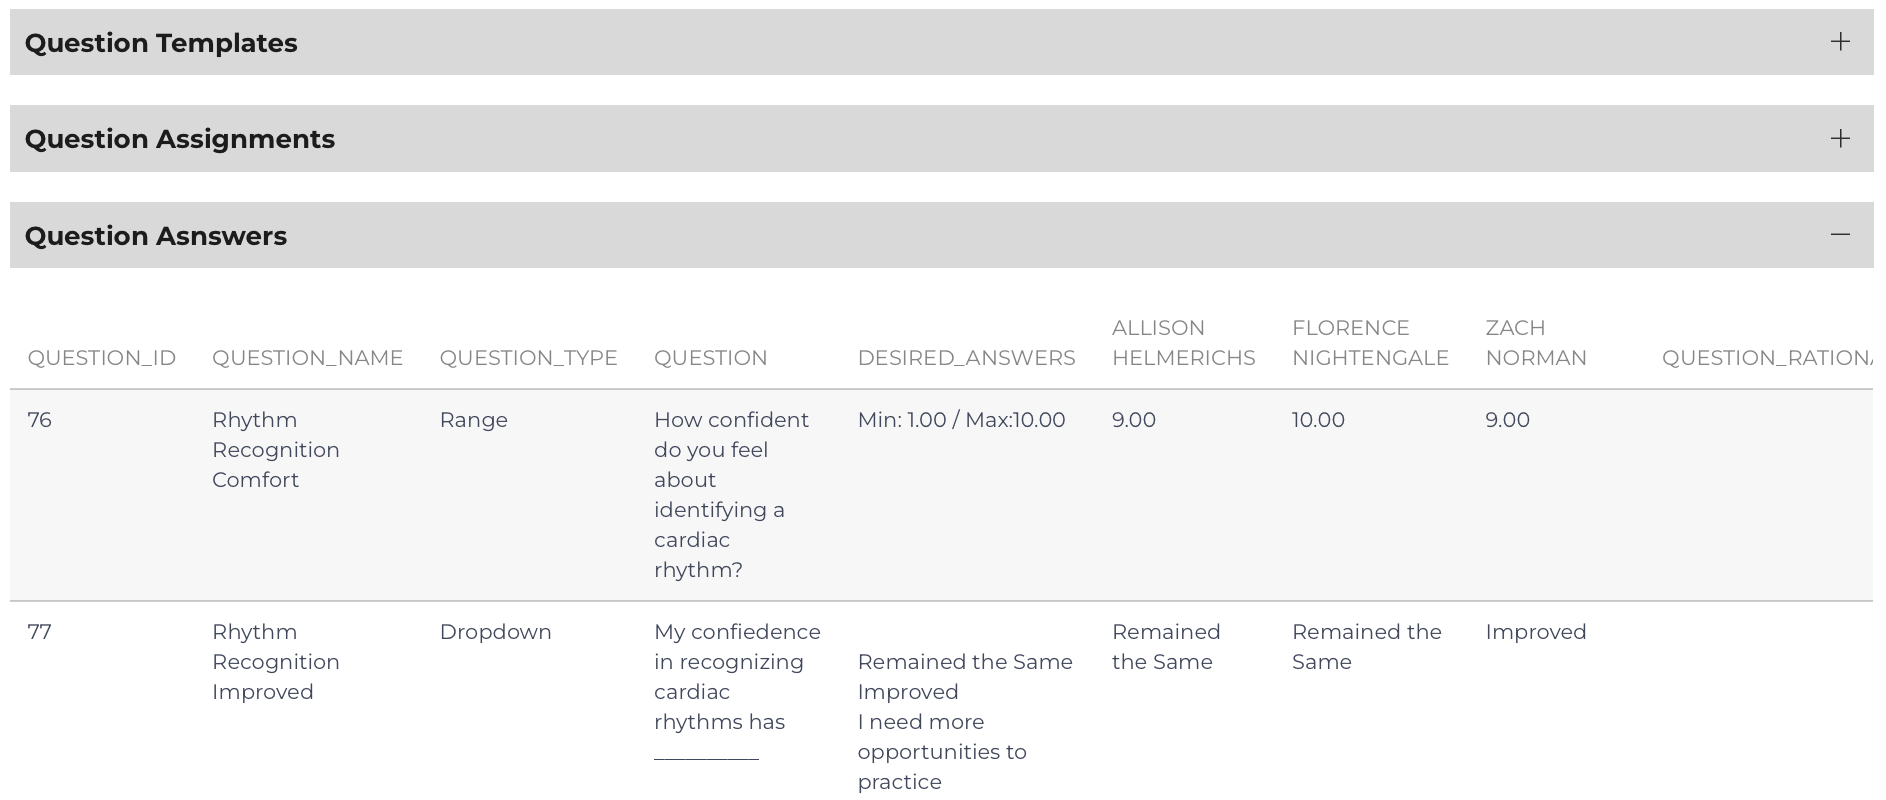1886x800 pixels.
Task: Click the QUESTION column header
Action: tap(711, 358)
